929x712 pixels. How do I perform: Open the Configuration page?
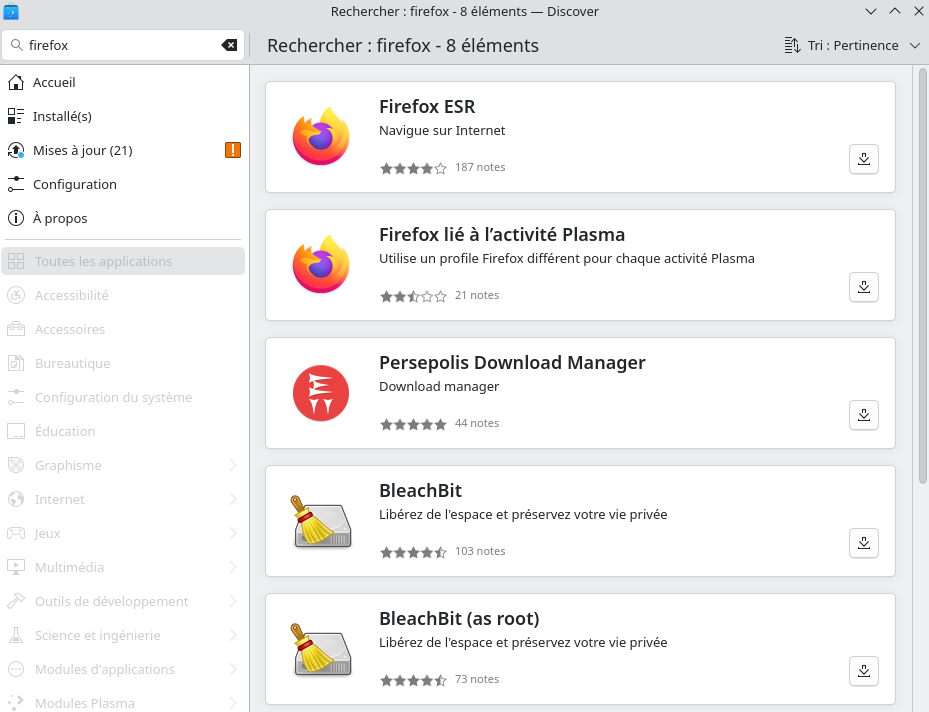pyautogui.click(x=74, y=184)
